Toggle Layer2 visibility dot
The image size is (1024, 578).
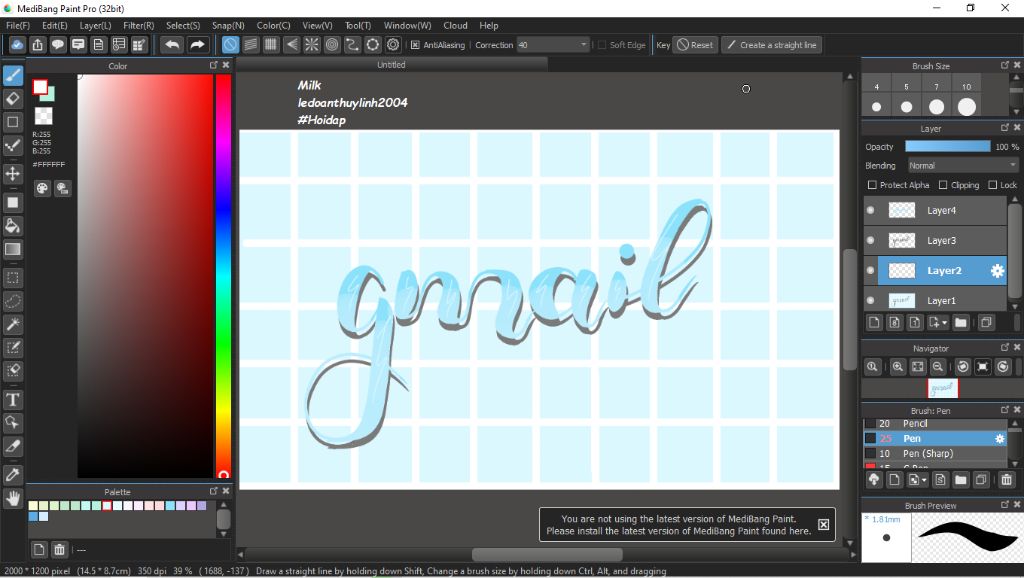coord(871,270)
